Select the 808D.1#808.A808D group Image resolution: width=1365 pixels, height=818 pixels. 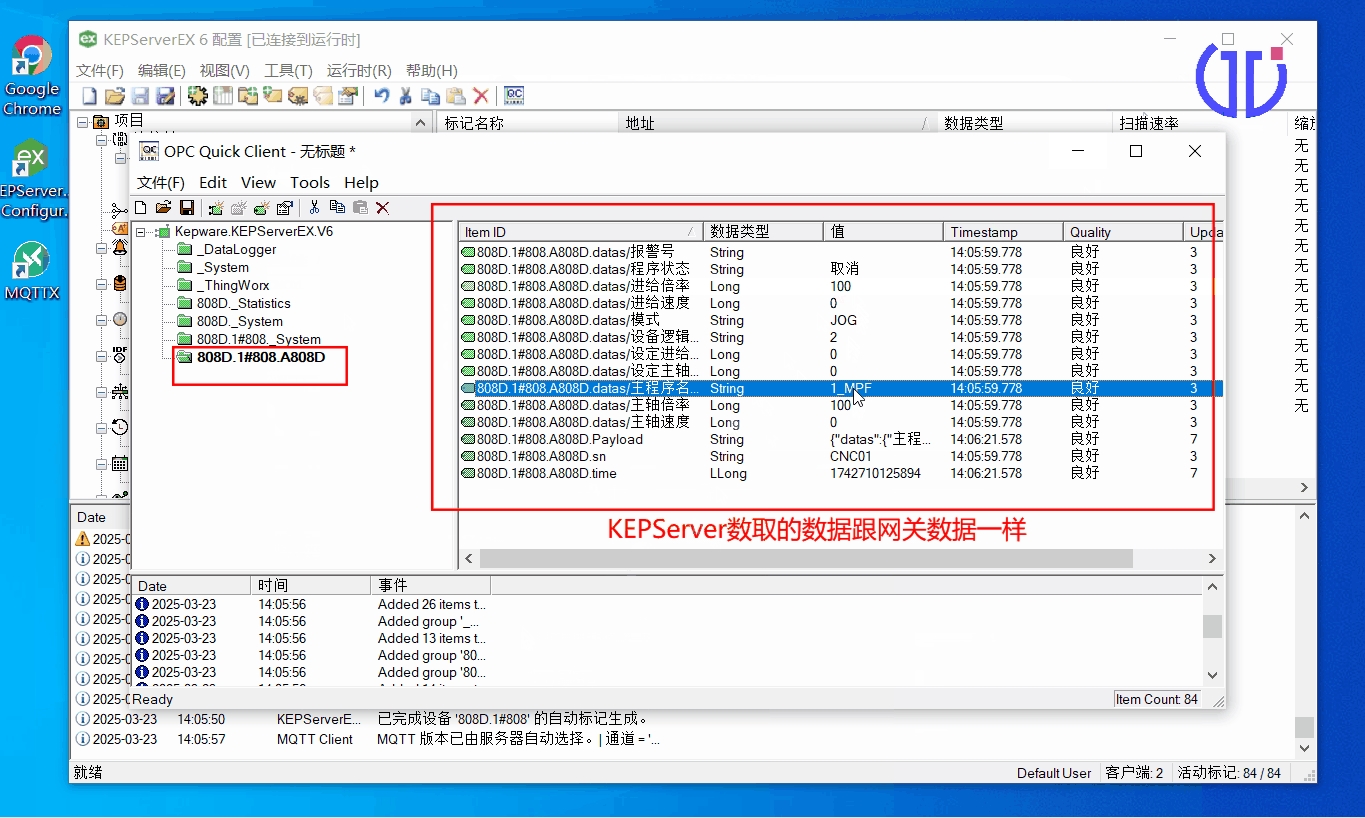pyautogui.click(x=251, y=357)
